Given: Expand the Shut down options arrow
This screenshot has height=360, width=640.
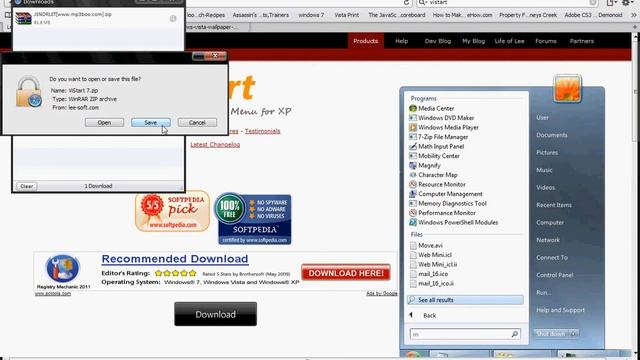Looking at the screenshot, I should pyautogui.click(x=574, y=334).
